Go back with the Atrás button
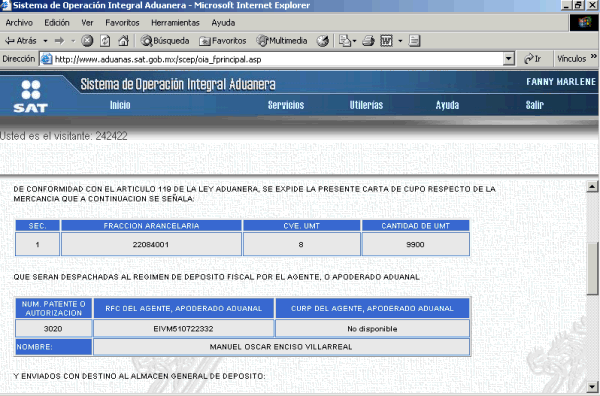 (x=20, y=41)
